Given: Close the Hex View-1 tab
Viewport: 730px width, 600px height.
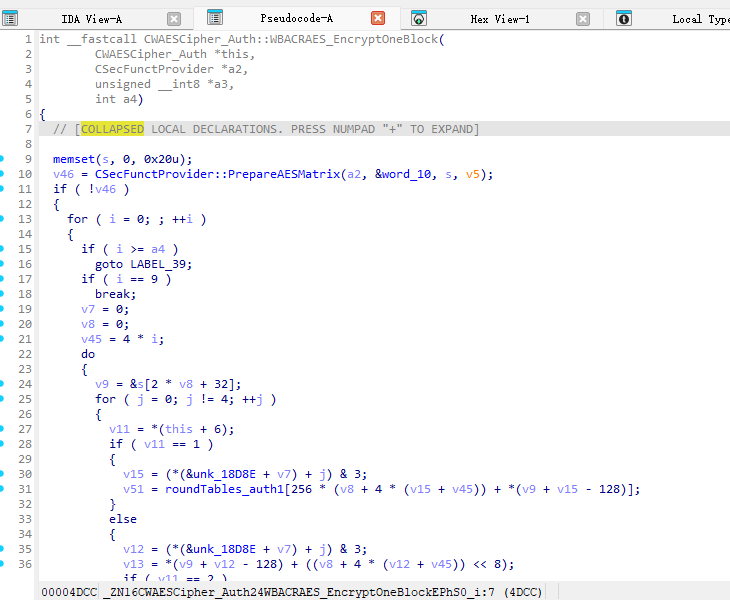Looking at the screenshot, I should point(583,19).
